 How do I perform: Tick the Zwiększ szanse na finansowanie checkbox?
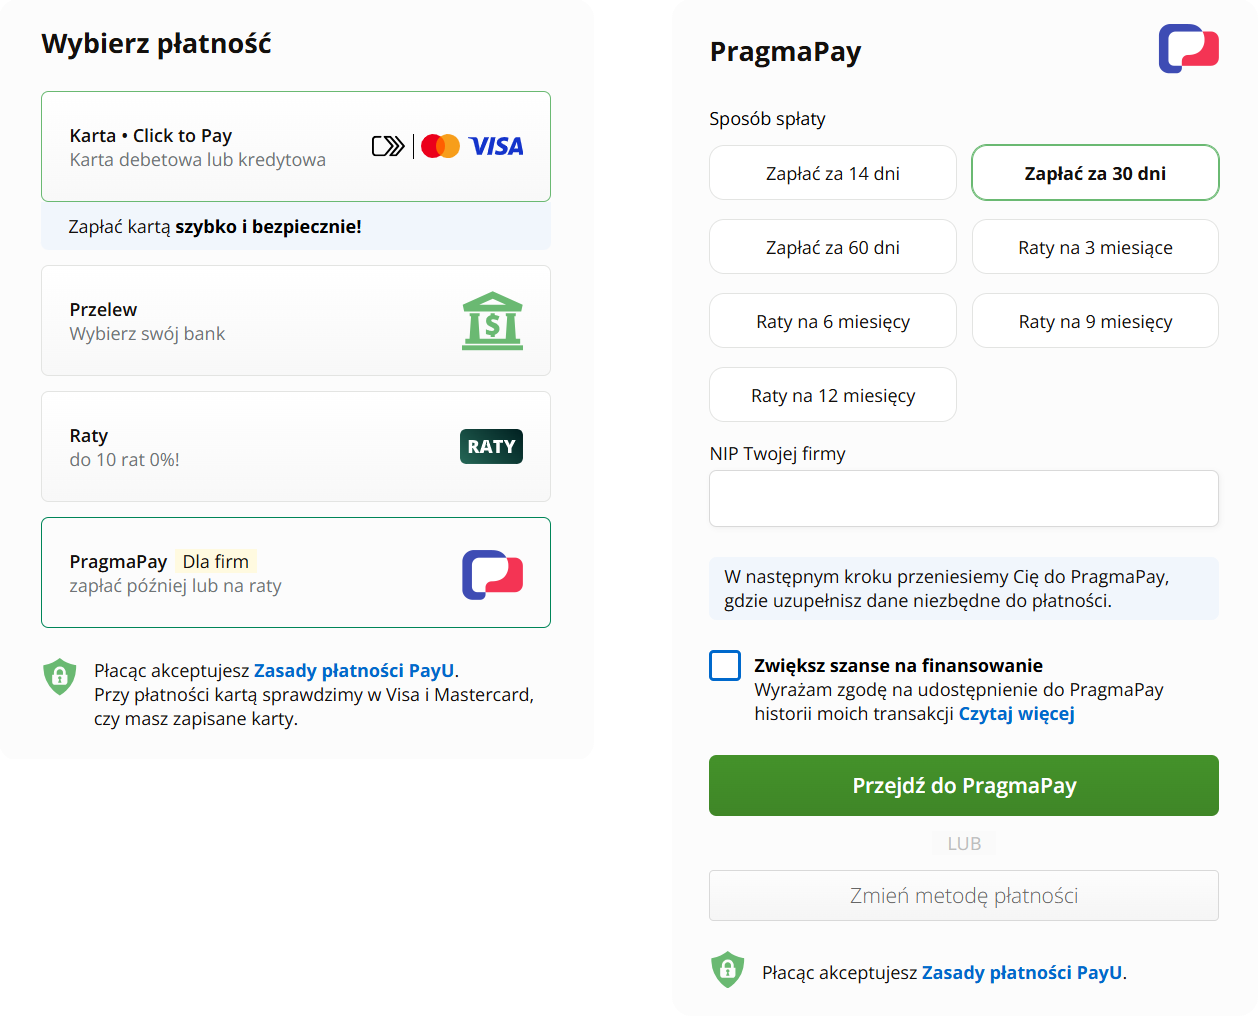(725, 666)
